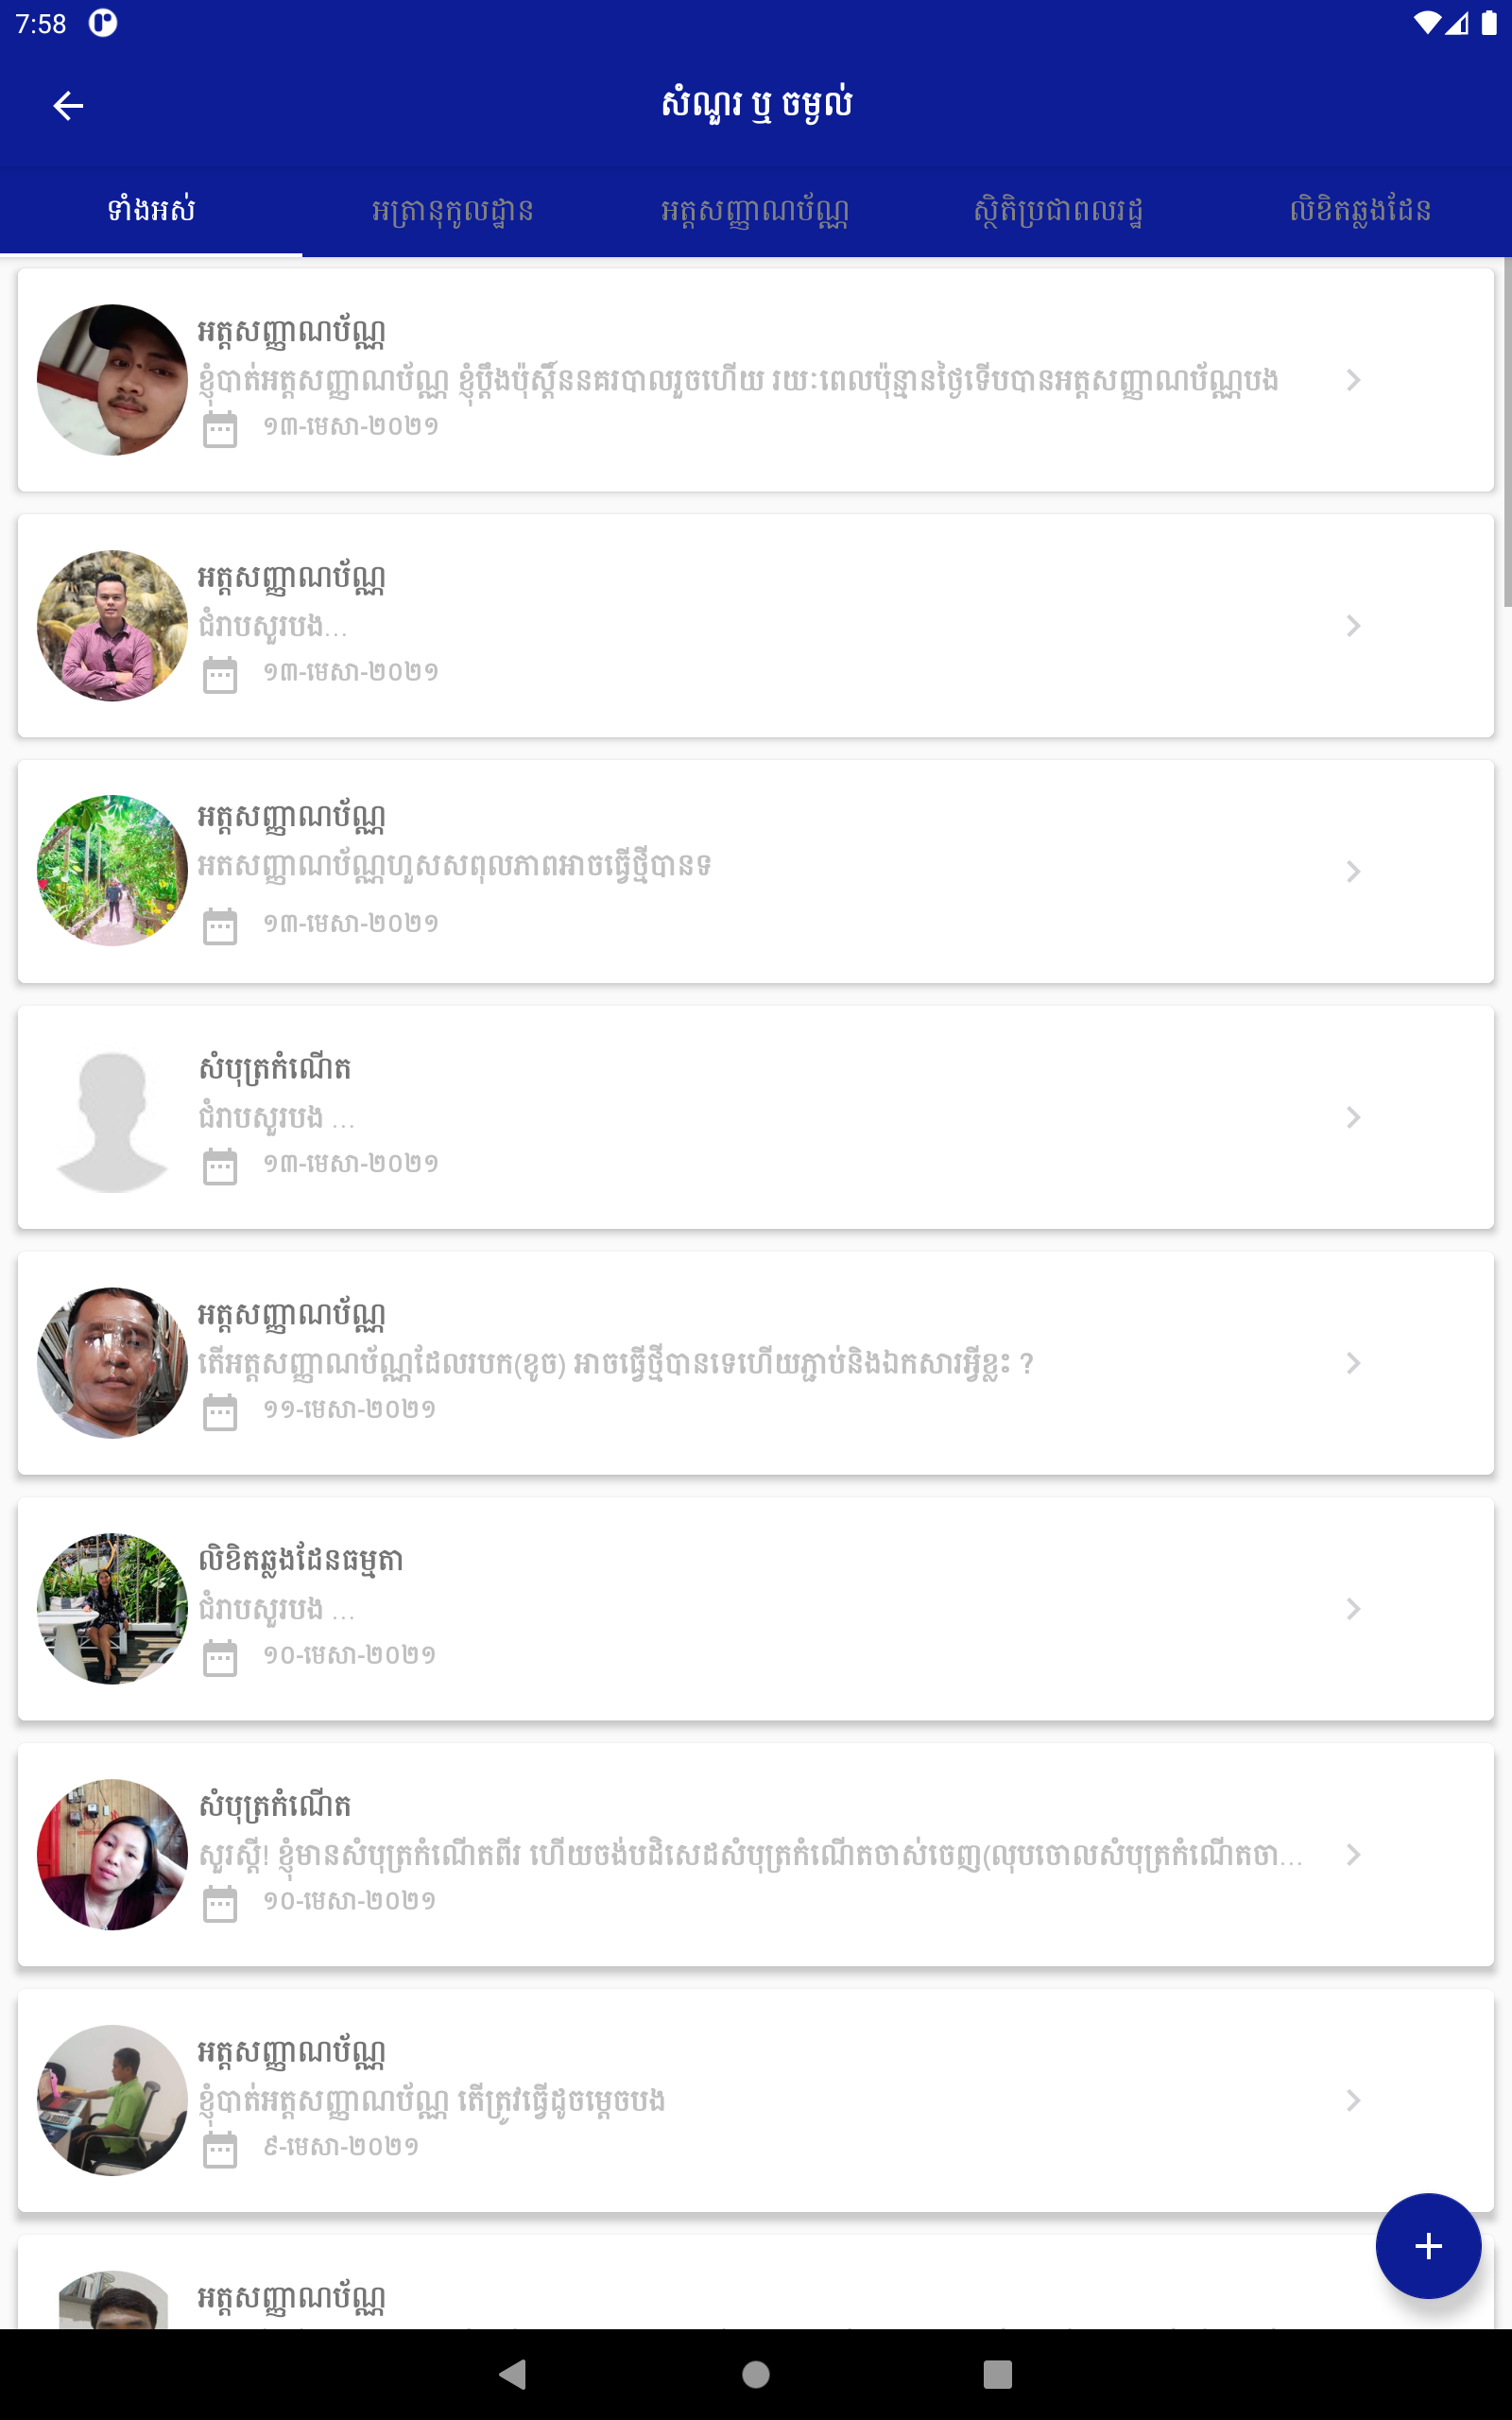Select the លិខិតឆ្លងដែន tab
This screenshot has width=1512, height=2420.
click(1360, 211)
